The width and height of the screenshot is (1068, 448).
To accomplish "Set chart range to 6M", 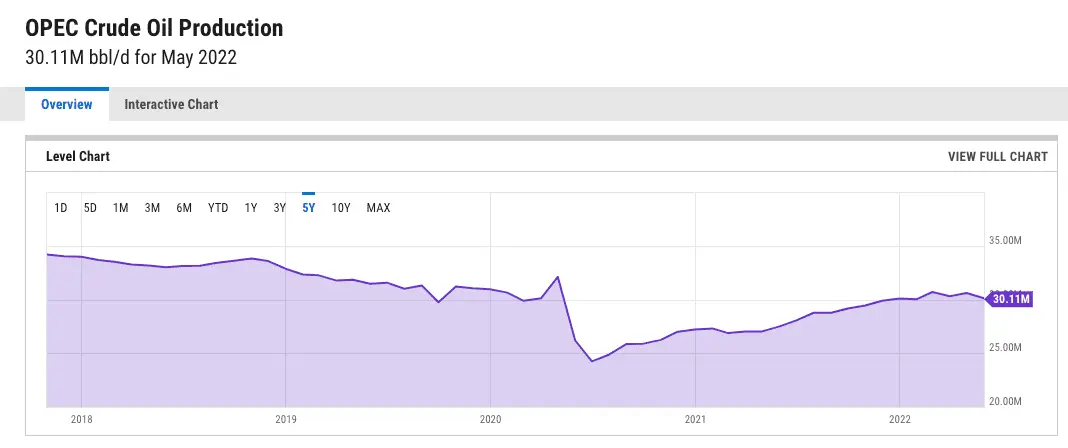I will point(184,208).
